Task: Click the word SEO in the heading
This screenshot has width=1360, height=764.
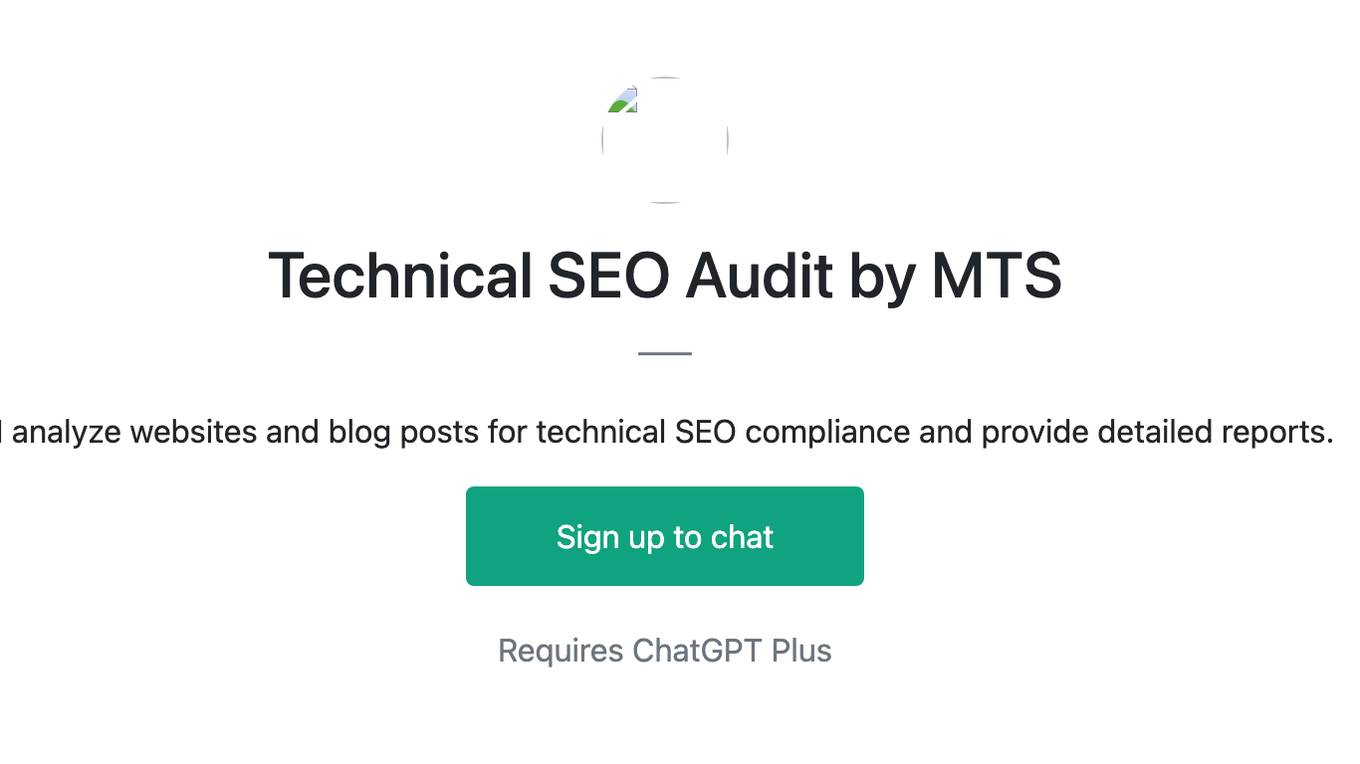Action: (609, 275)
